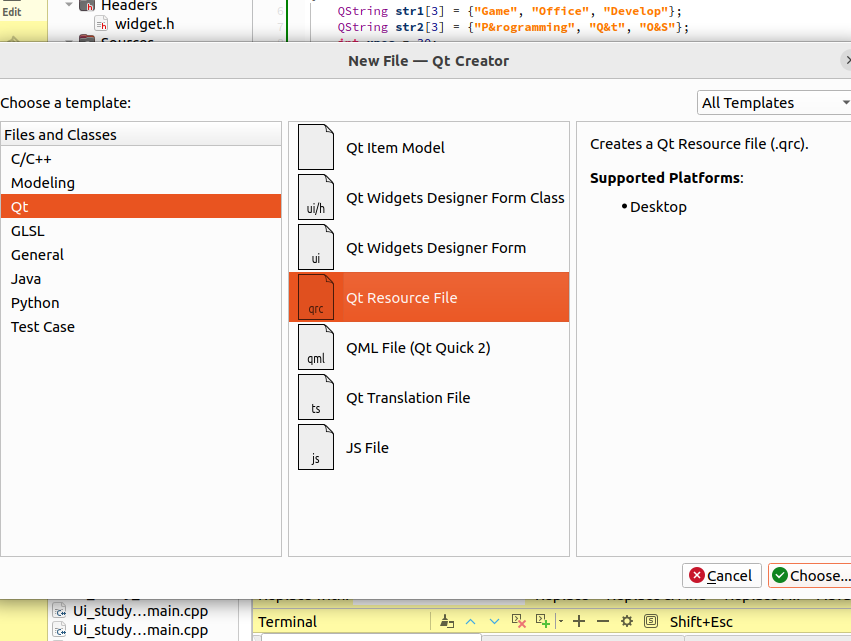The image size is (851, 641).
Task: Choose the Test Case category
Action: pos(141,327)
